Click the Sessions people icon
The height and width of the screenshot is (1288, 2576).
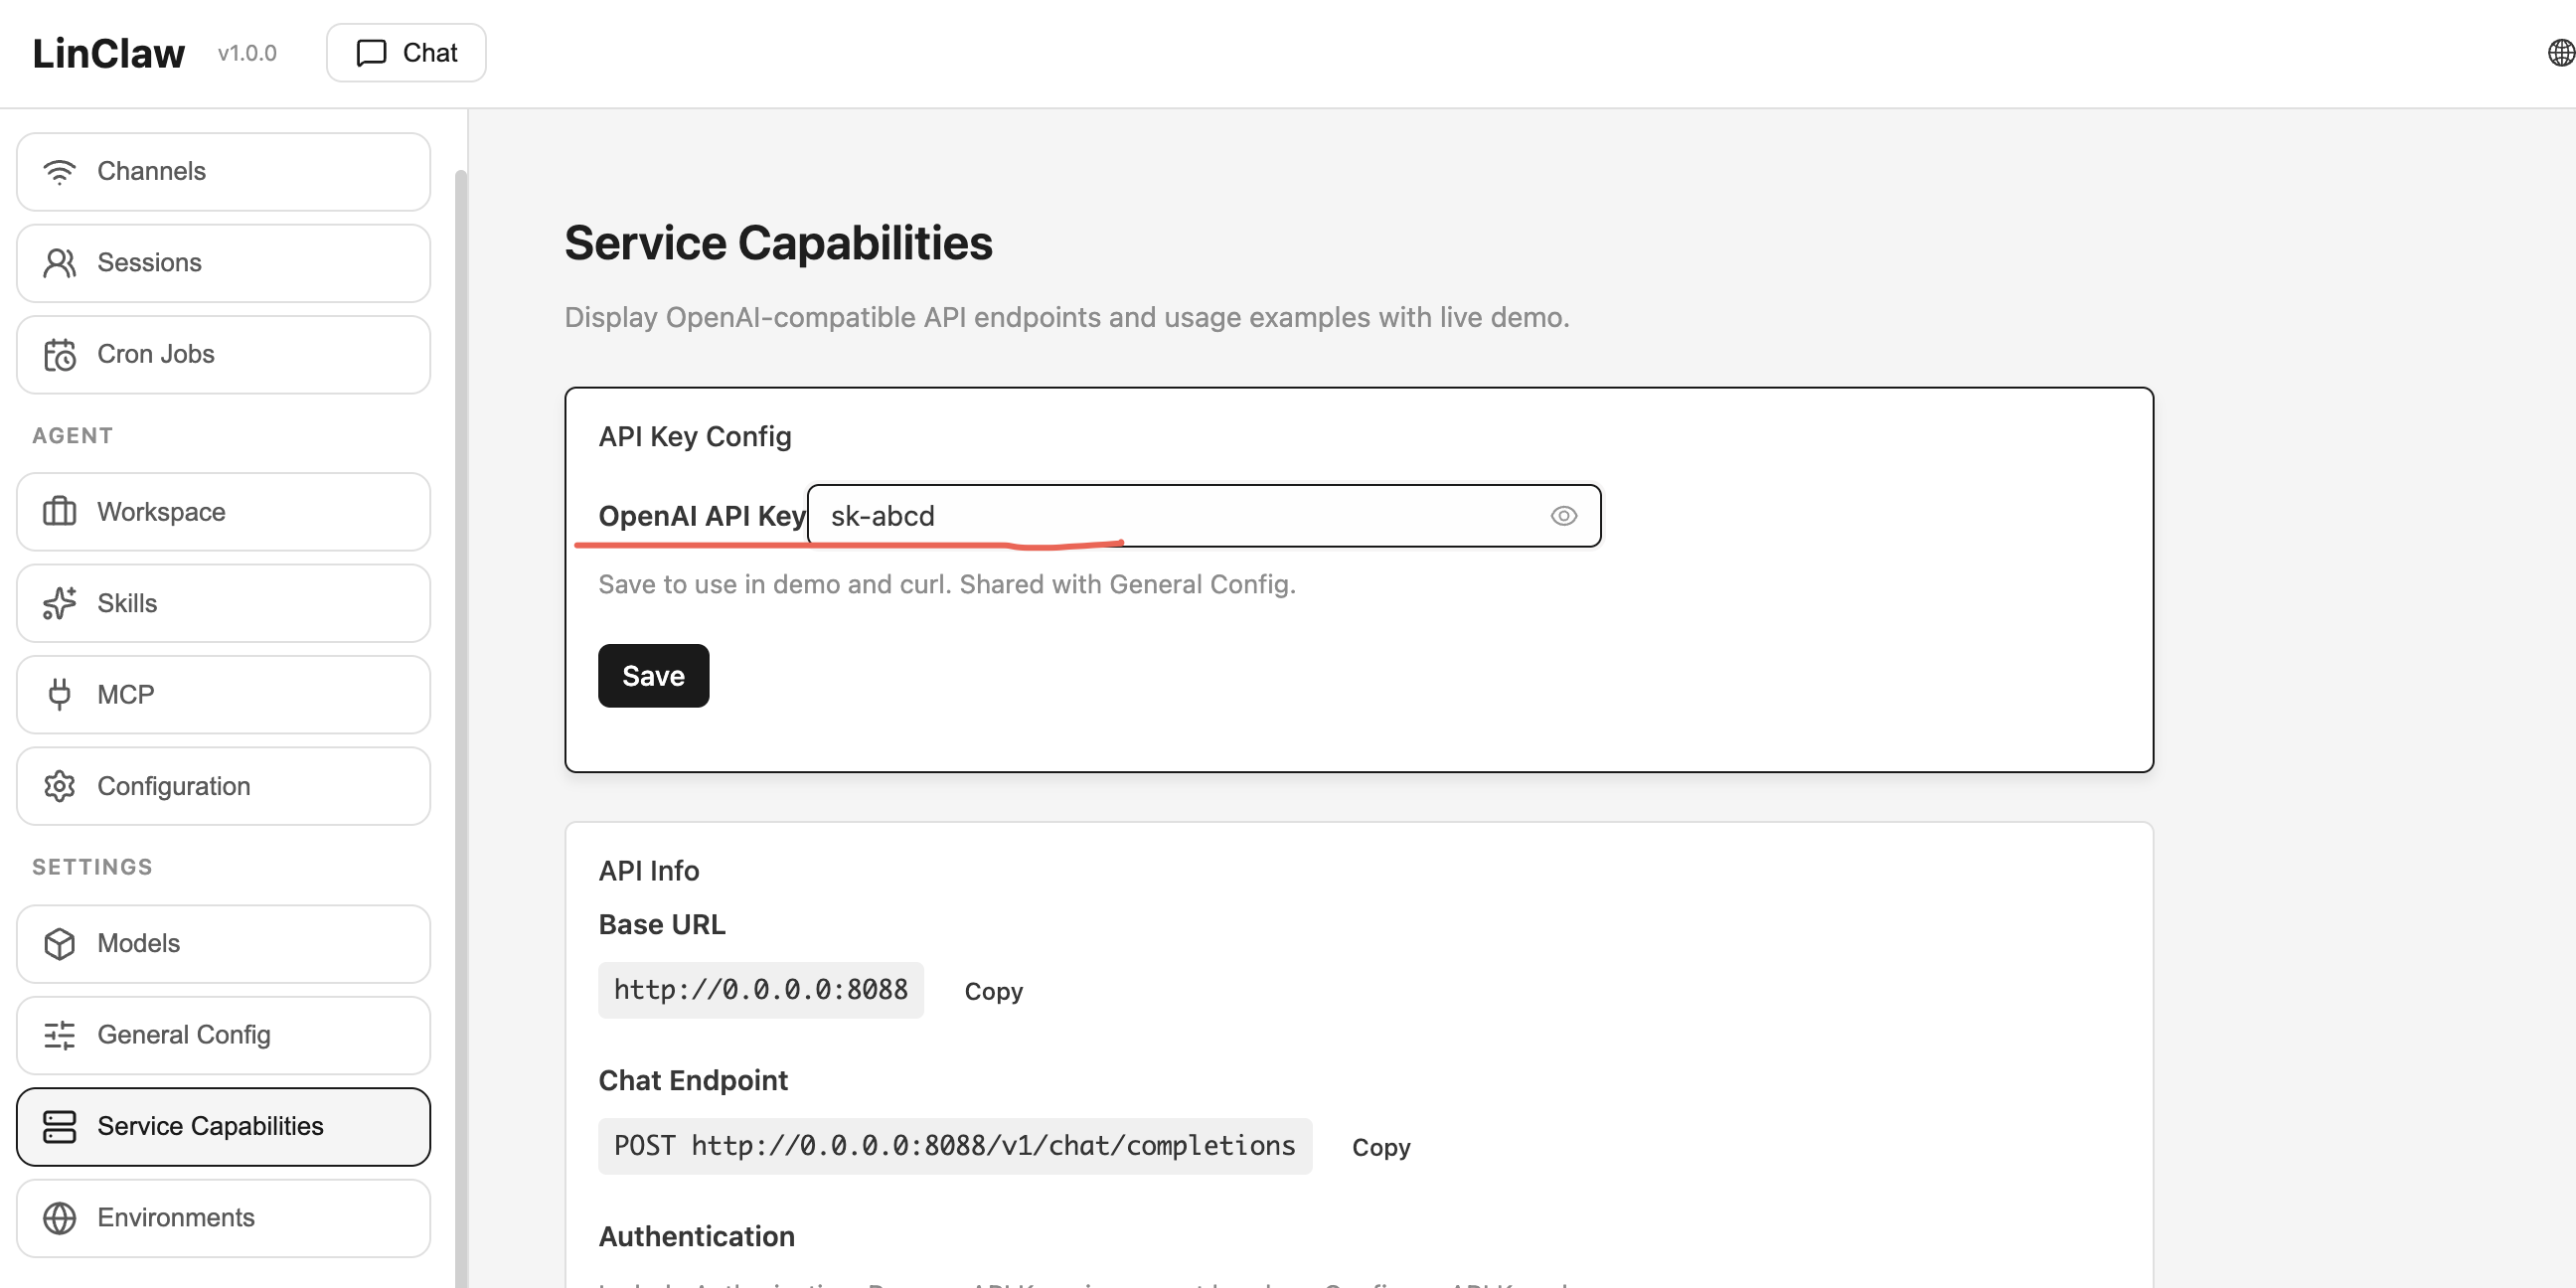[x=60, y=263]
